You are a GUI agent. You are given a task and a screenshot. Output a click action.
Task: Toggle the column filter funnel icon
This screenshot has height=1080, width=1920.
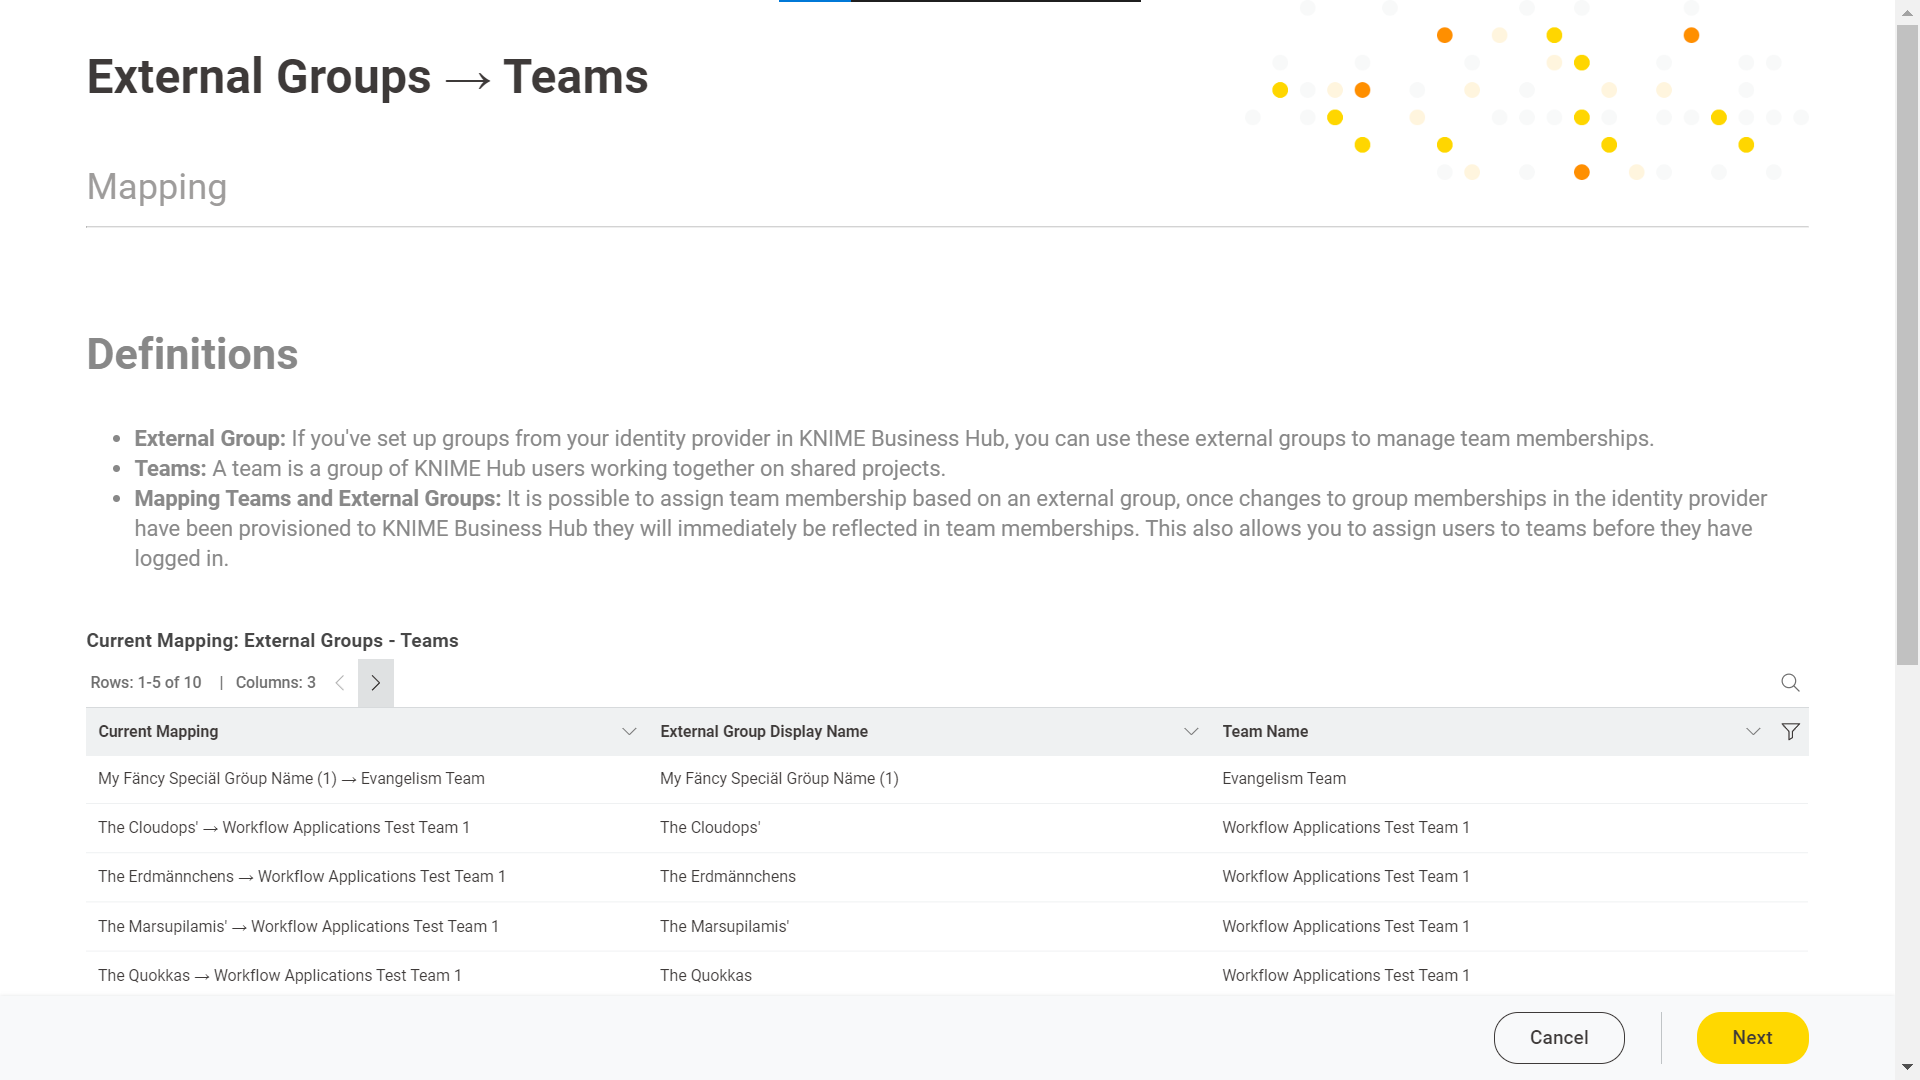click(x=1790, y=732)
